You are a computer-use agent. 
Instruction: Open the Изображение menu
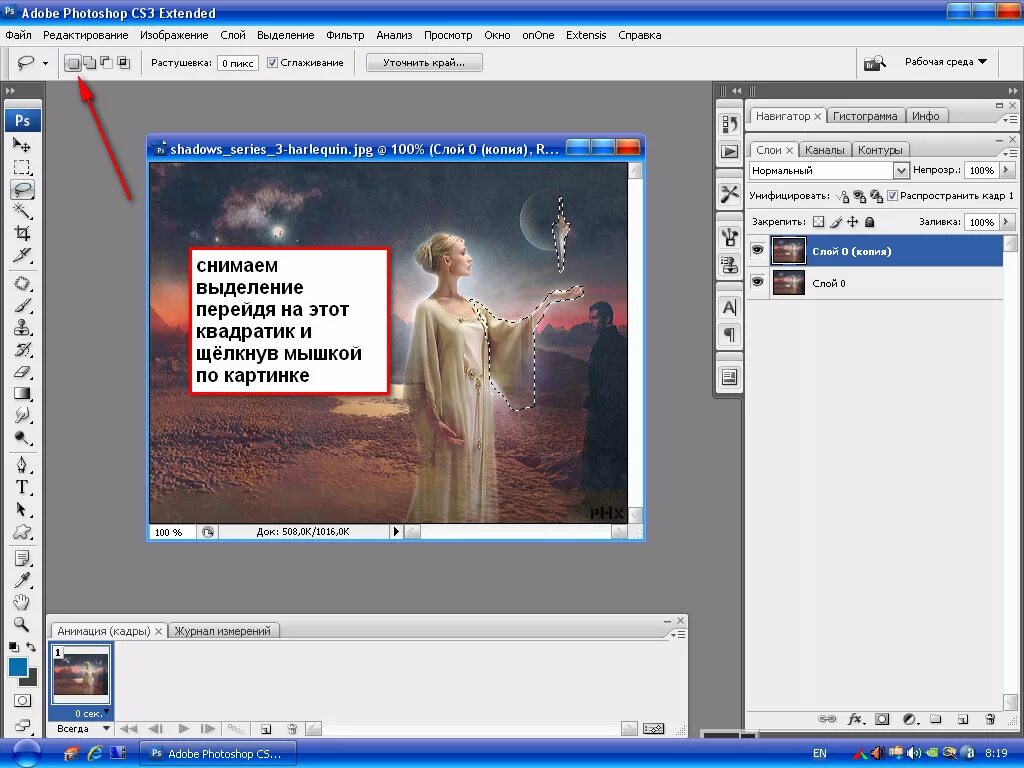tap(174, 35)
